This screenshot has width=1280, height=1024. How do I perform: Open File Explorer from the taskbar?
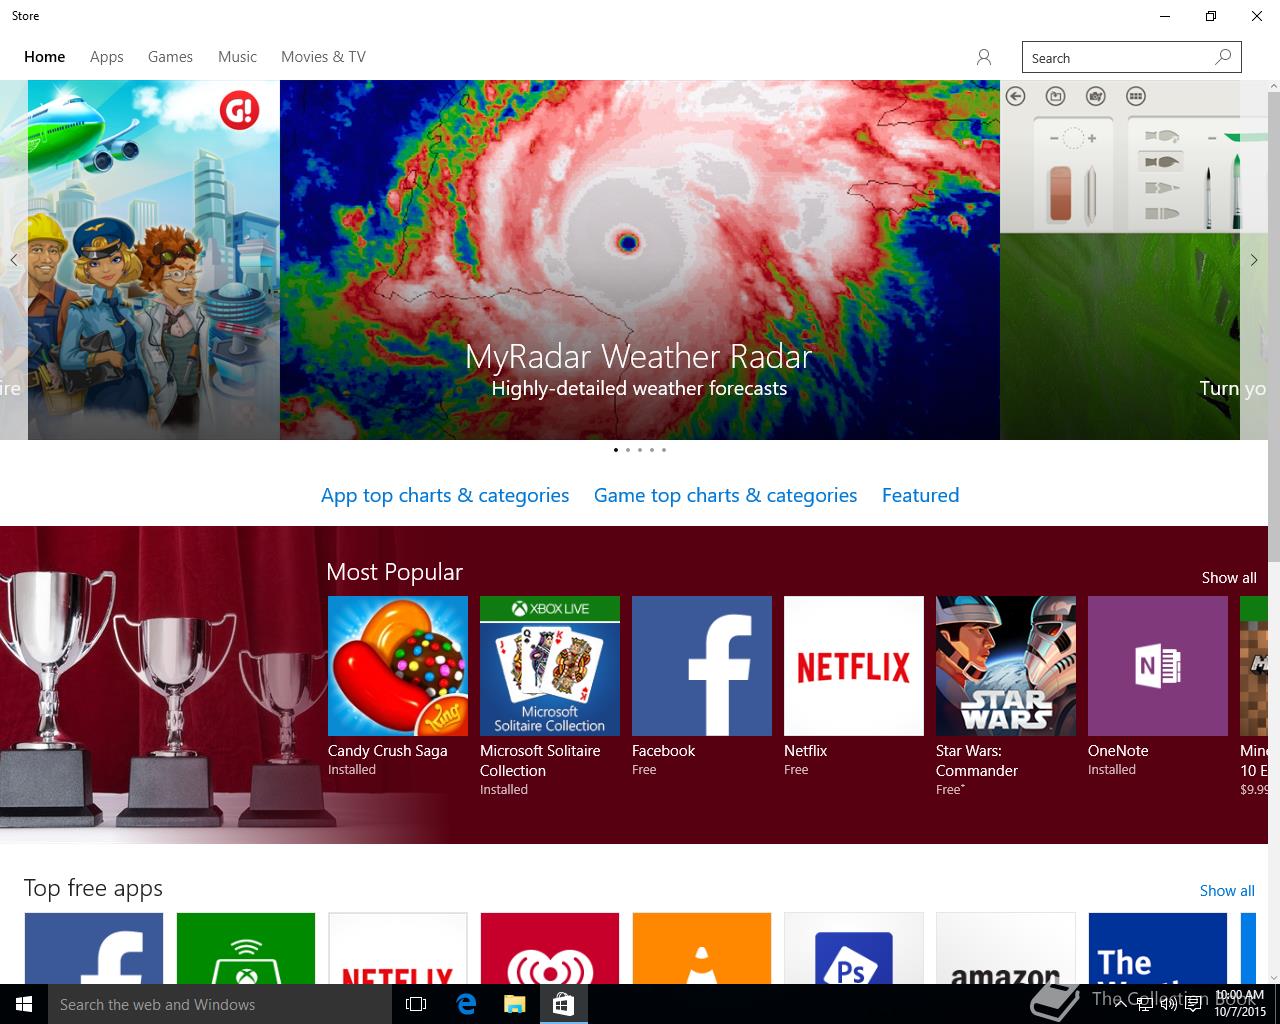point(514,1004)
